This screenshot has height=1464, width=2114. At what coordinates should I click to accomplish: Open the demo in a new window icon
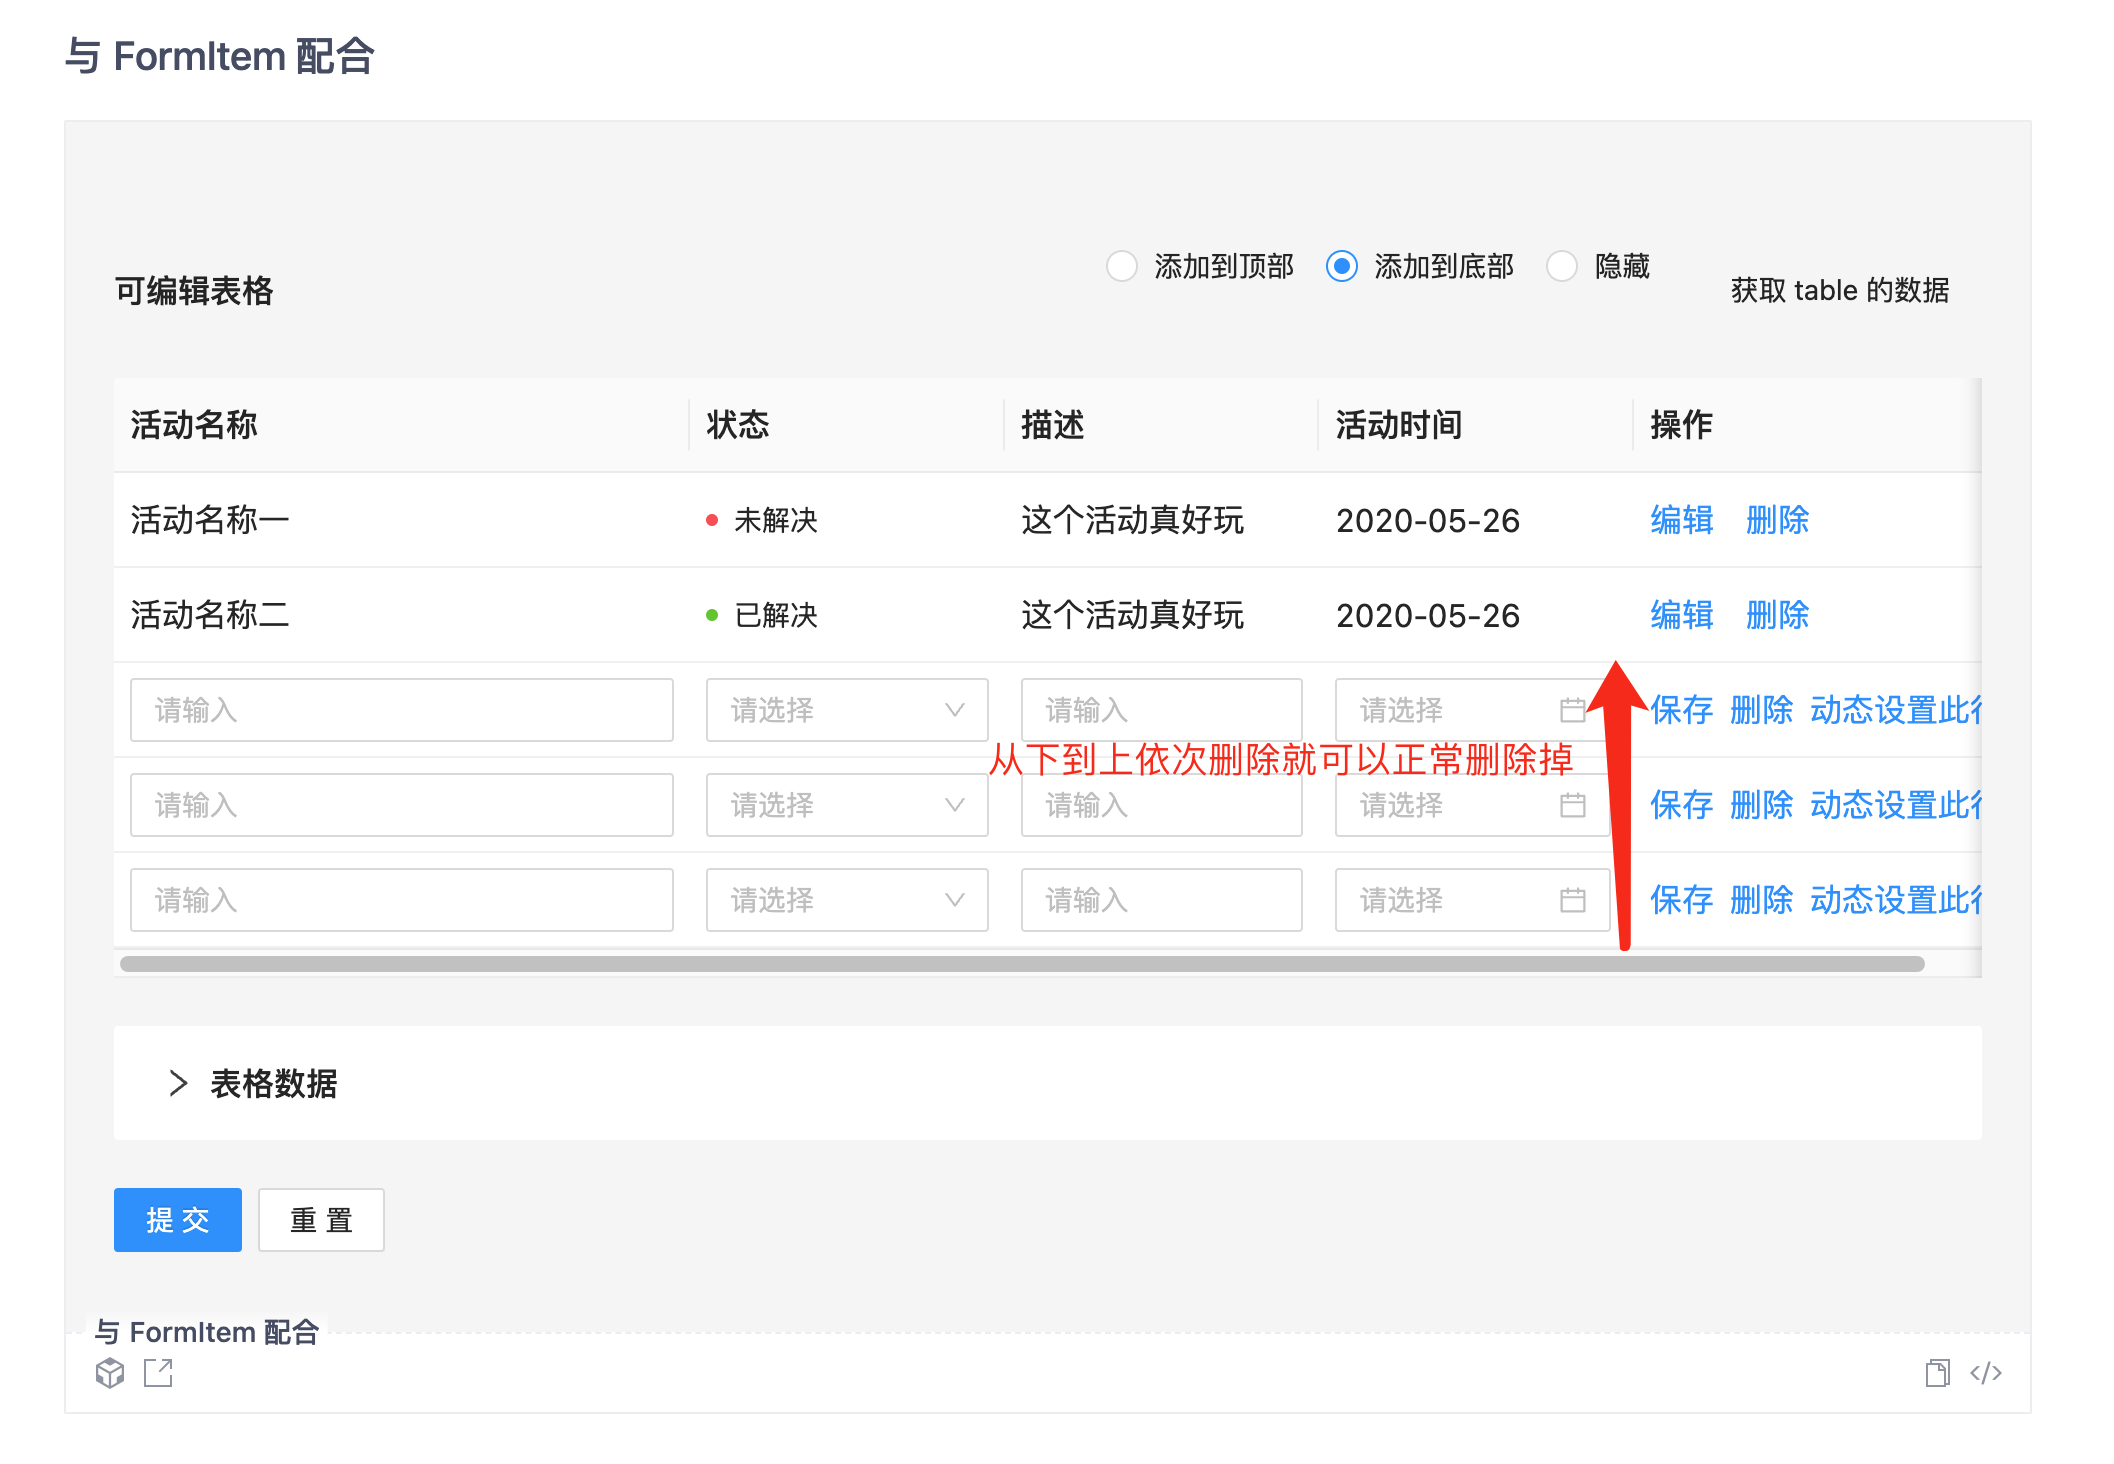tap(158, 1373)
